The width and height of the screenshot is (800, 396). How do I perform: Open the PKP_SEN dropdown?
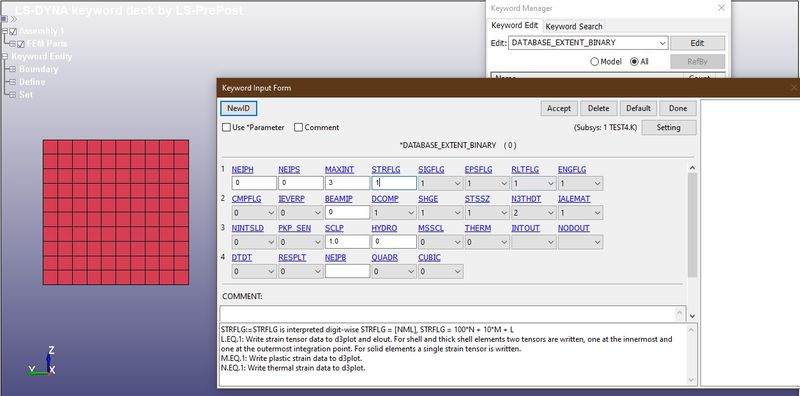tap(300, 242)
